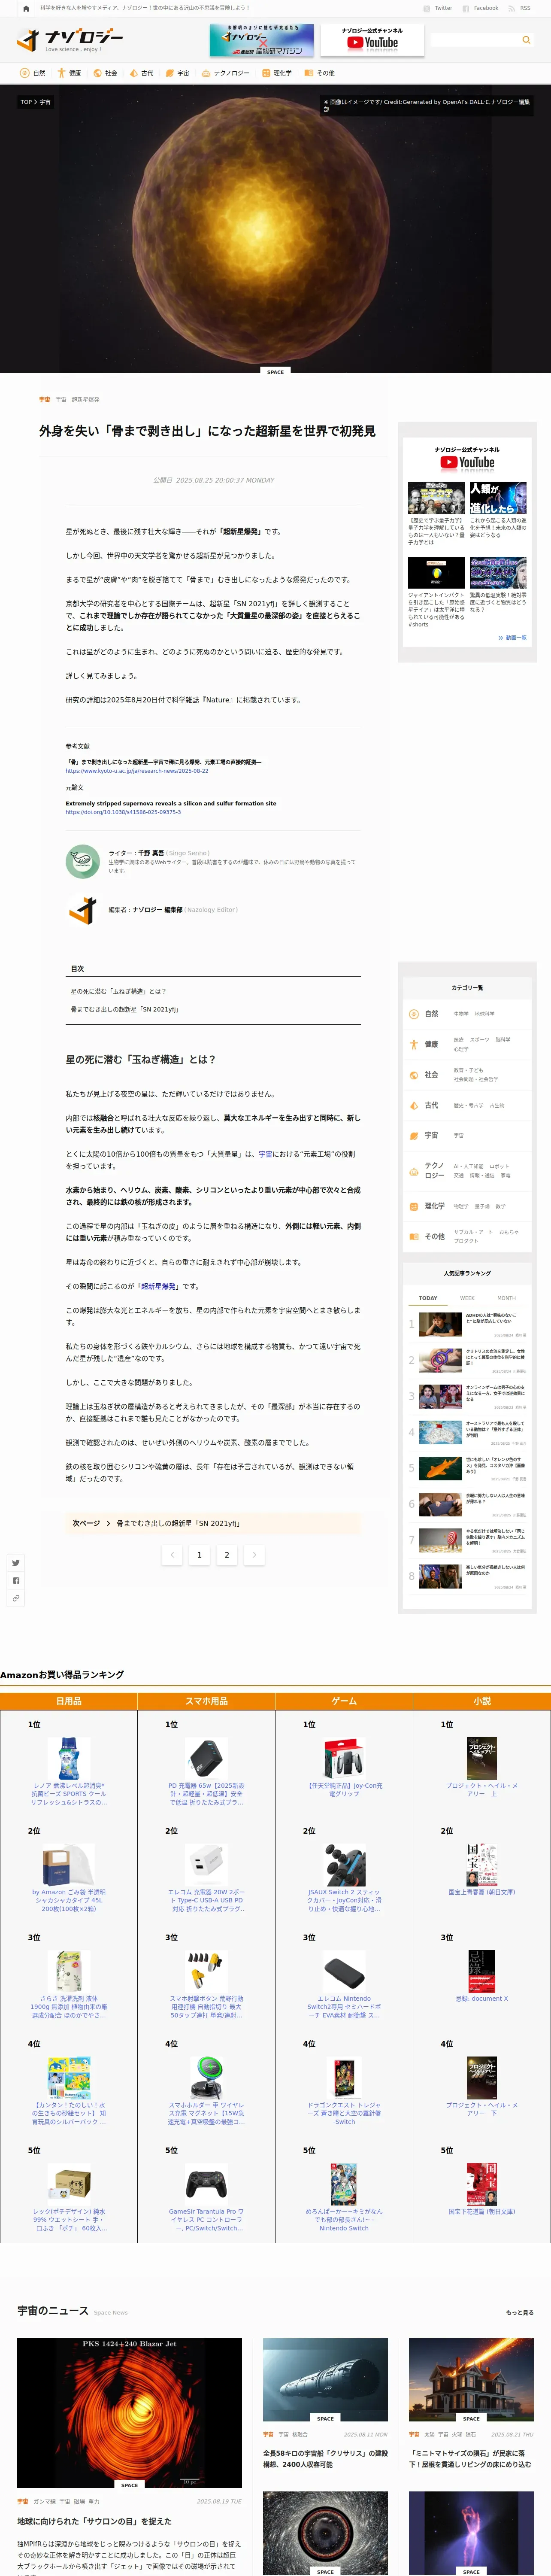
Task: Click the previous page arrow in pagination
Action: pyautogui.click(x=172, y=1554)
